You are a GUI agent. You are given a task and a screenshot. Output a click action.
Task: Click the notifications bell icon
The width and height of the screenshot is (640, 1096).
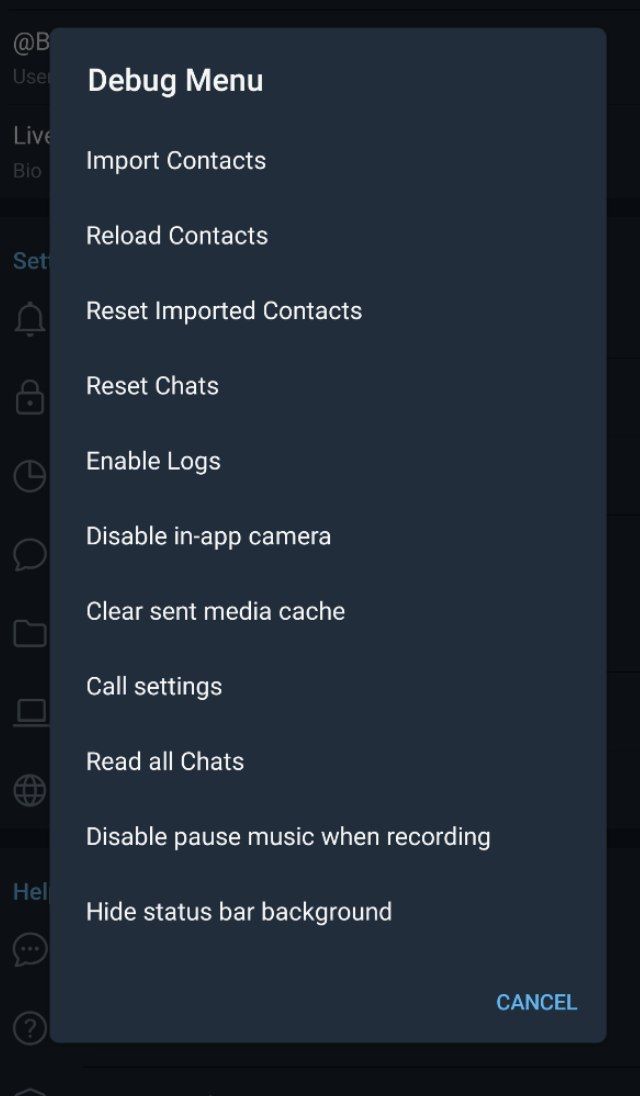coord(30,320)
